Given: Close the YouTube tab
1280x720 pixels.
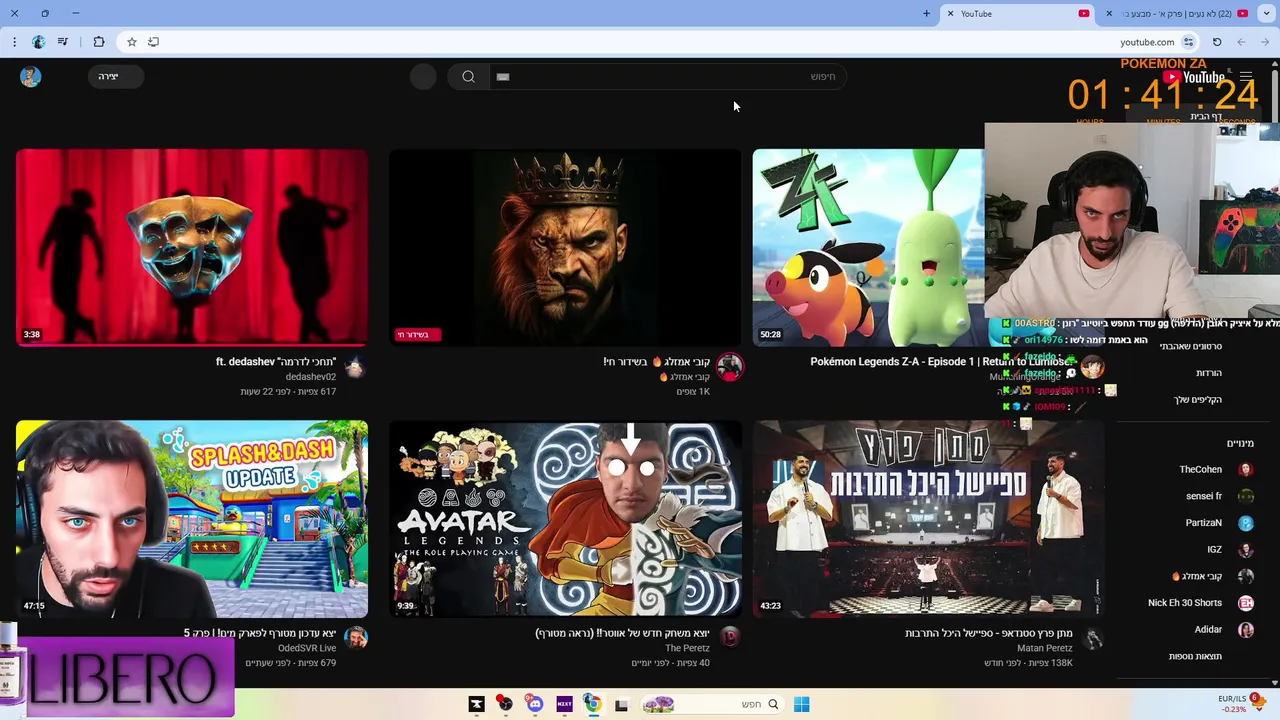Looking at the screenshot, I should coord(950,14).
